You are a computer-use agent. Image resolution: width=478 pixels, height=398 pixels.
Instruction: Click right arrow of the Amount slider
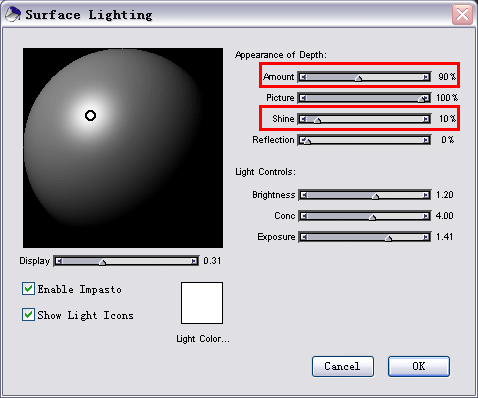[x=426, y=77]
